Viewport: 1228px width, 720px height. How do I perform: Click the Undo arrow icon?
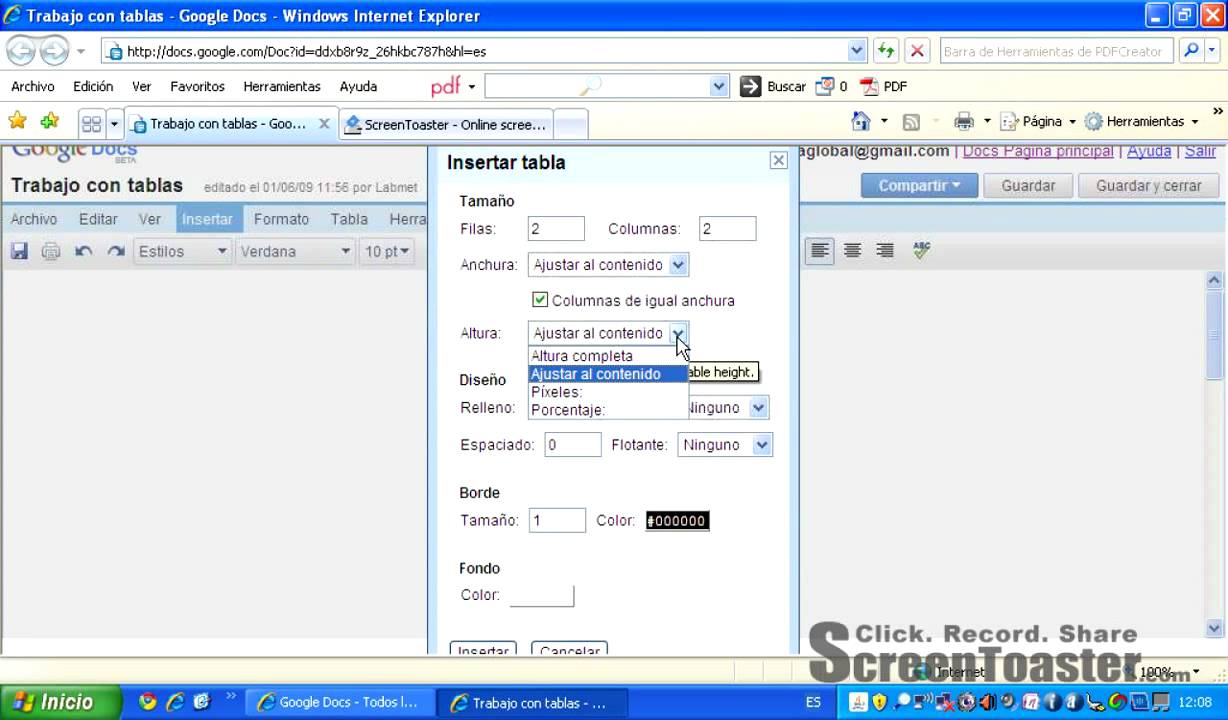click(84, 251)
